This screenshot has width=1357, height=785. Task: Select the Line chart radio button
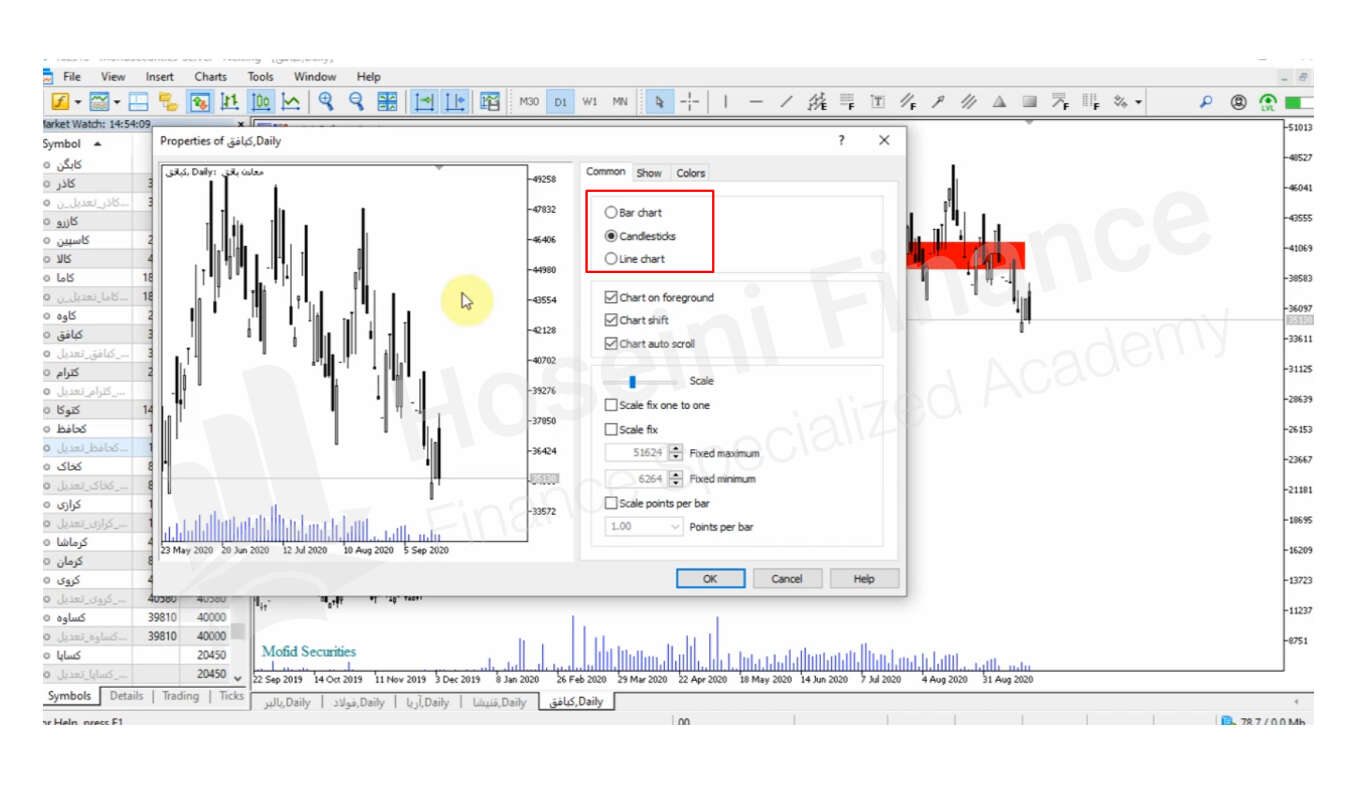(x=611, y=259)
